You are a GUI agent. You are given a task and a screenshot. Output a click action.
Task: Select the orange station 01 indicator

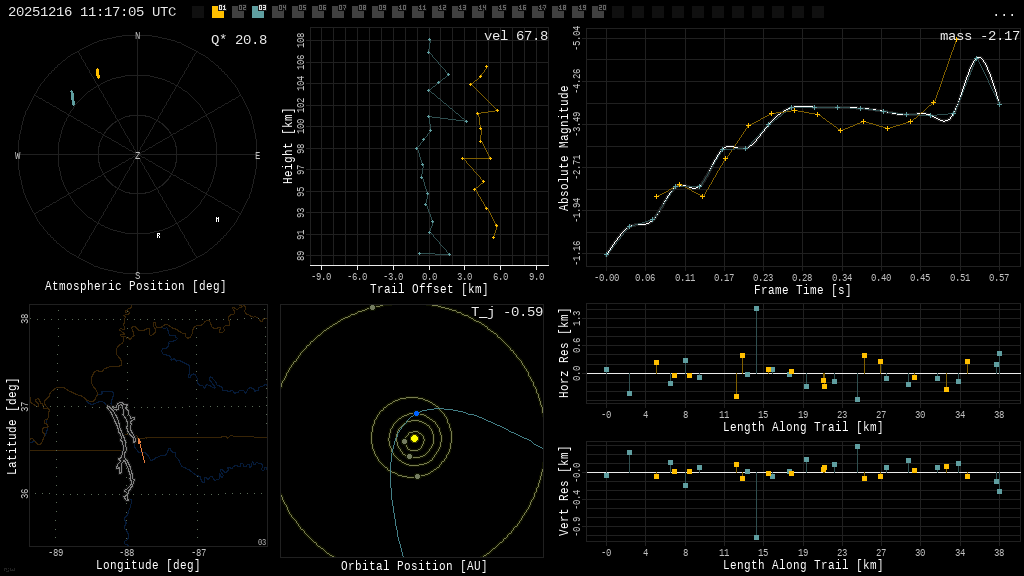coord(218,12)
